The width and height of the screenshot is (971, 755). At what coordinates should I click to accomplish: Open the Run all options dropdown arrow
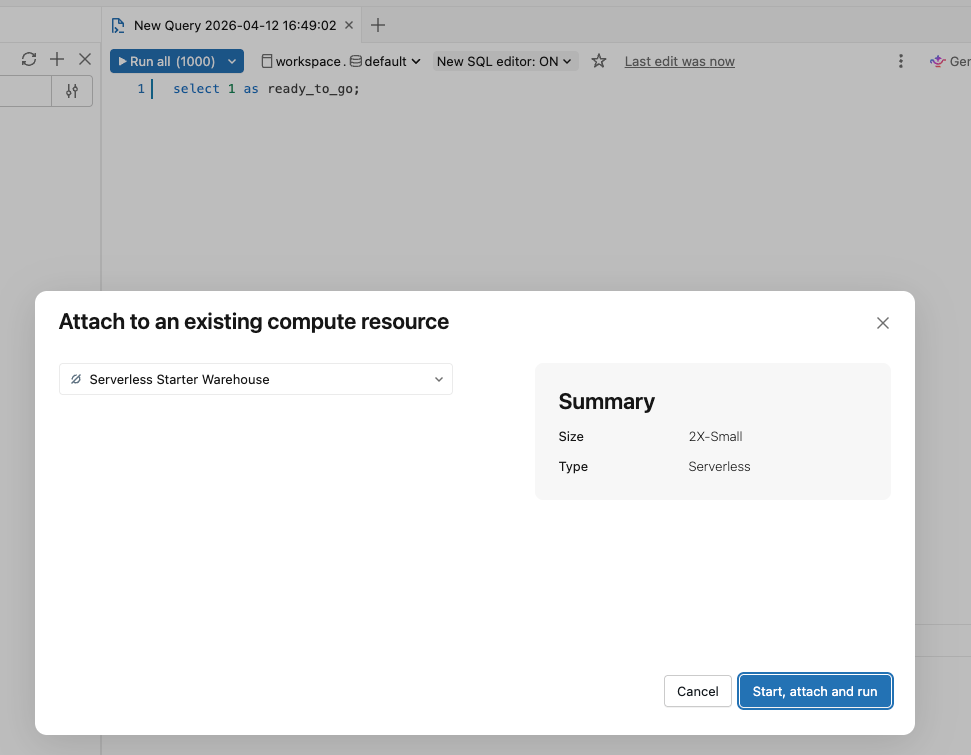click(232, 61)
